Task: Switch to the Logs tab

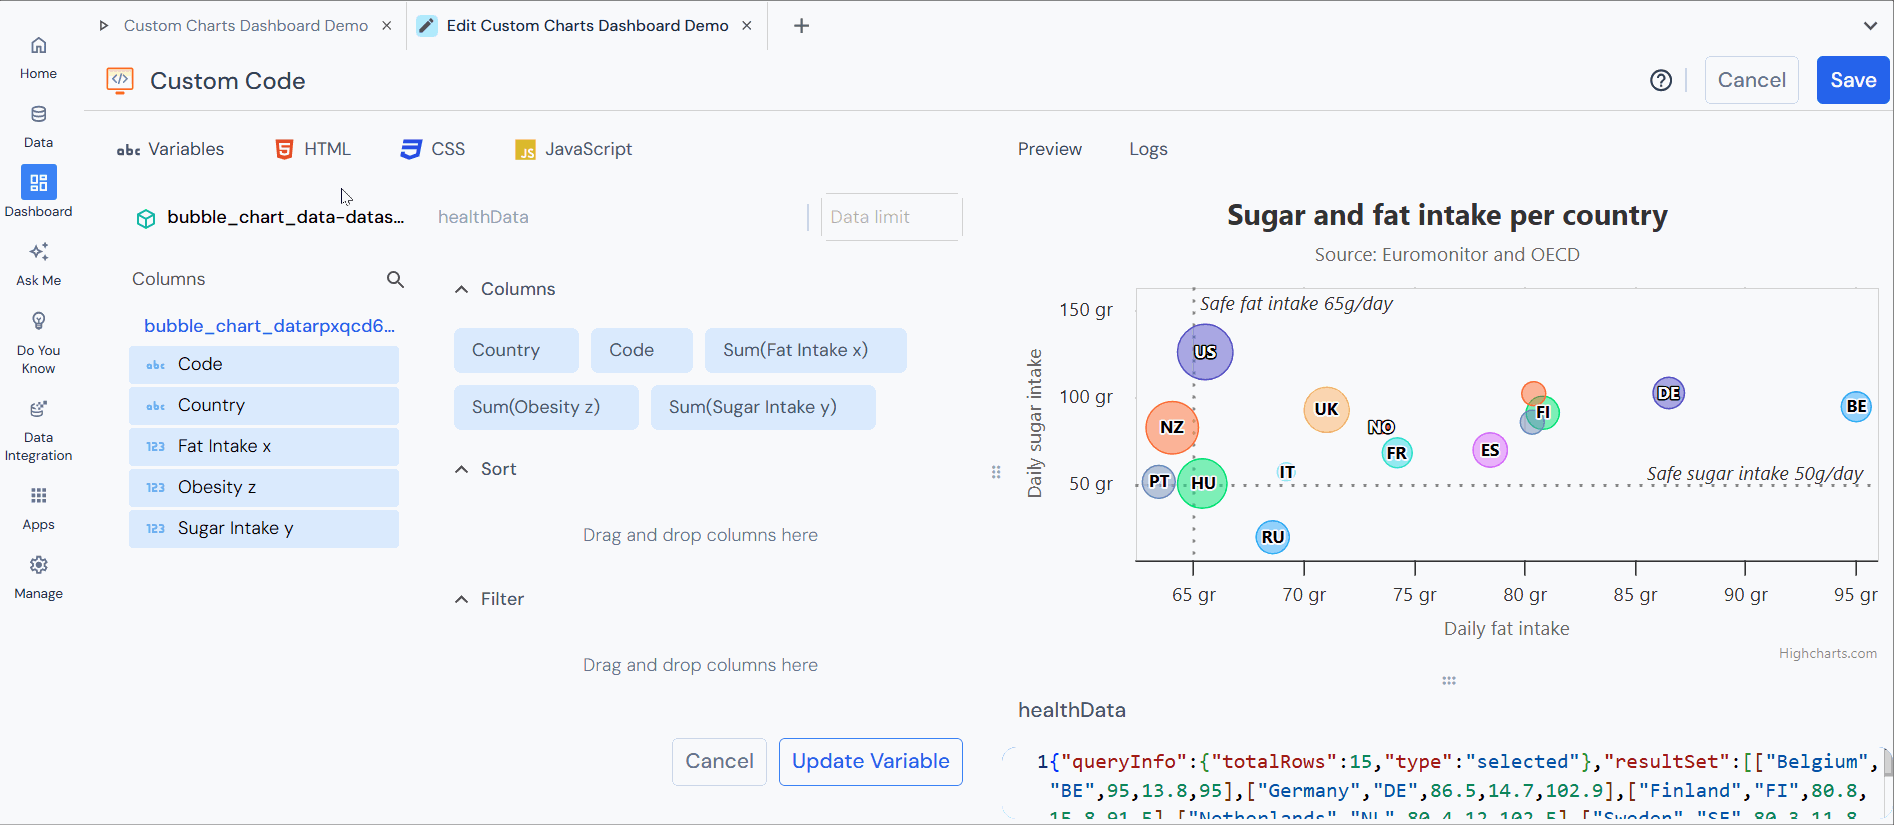Action: (x=1147, y=148)
